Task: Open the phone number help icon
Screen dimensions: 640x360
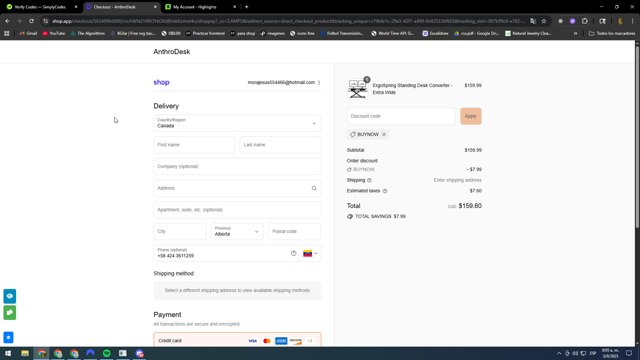Action: pyautogui.click(x=293, y=253)
